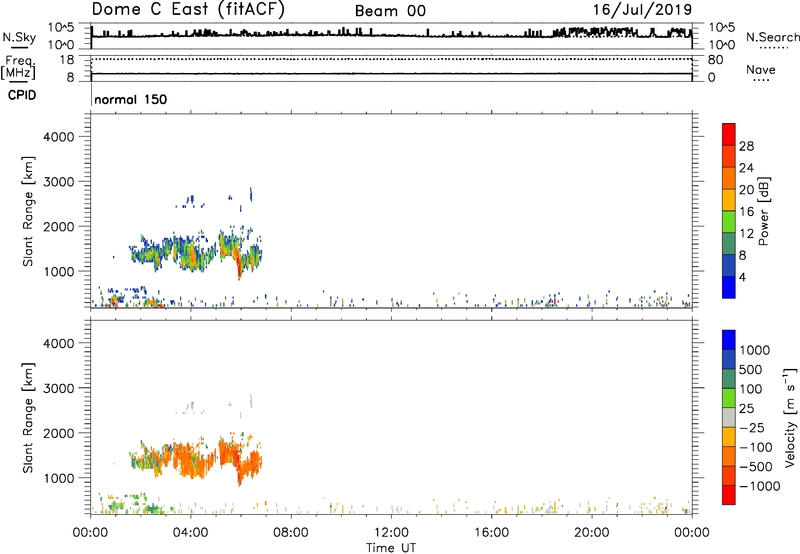
Task: Click the '20:00' time axis label
Action: [x=591, y=533]
